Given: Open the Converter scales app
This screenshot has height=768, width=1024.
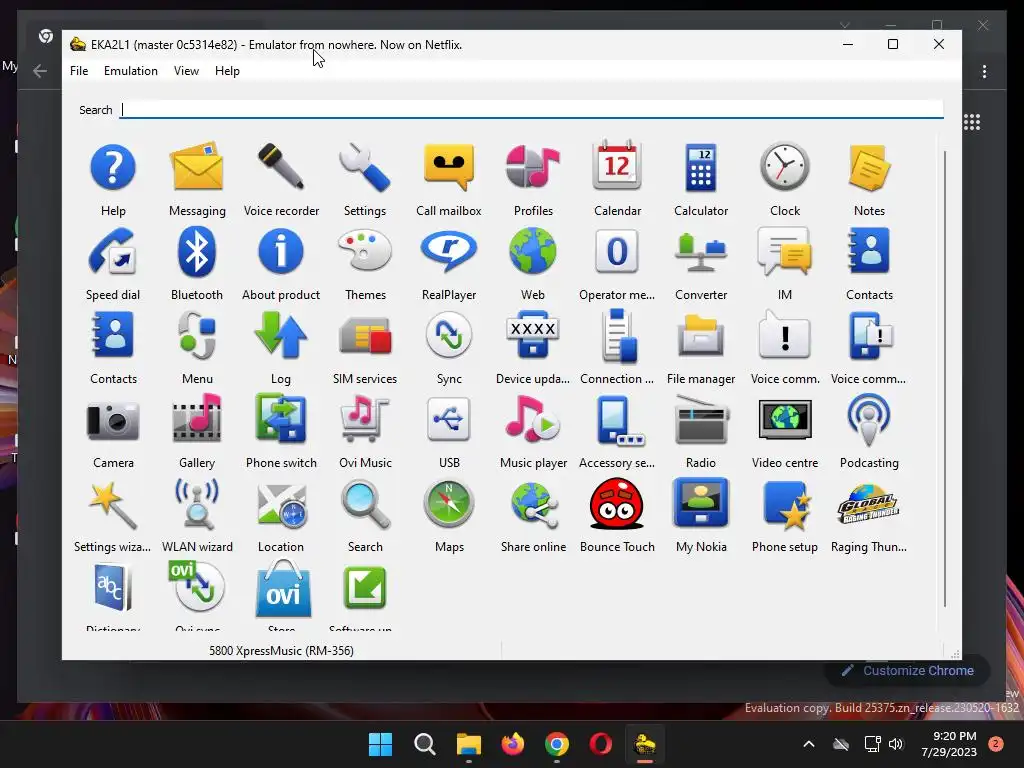Looking at the screenshot, I should [701, 253].
